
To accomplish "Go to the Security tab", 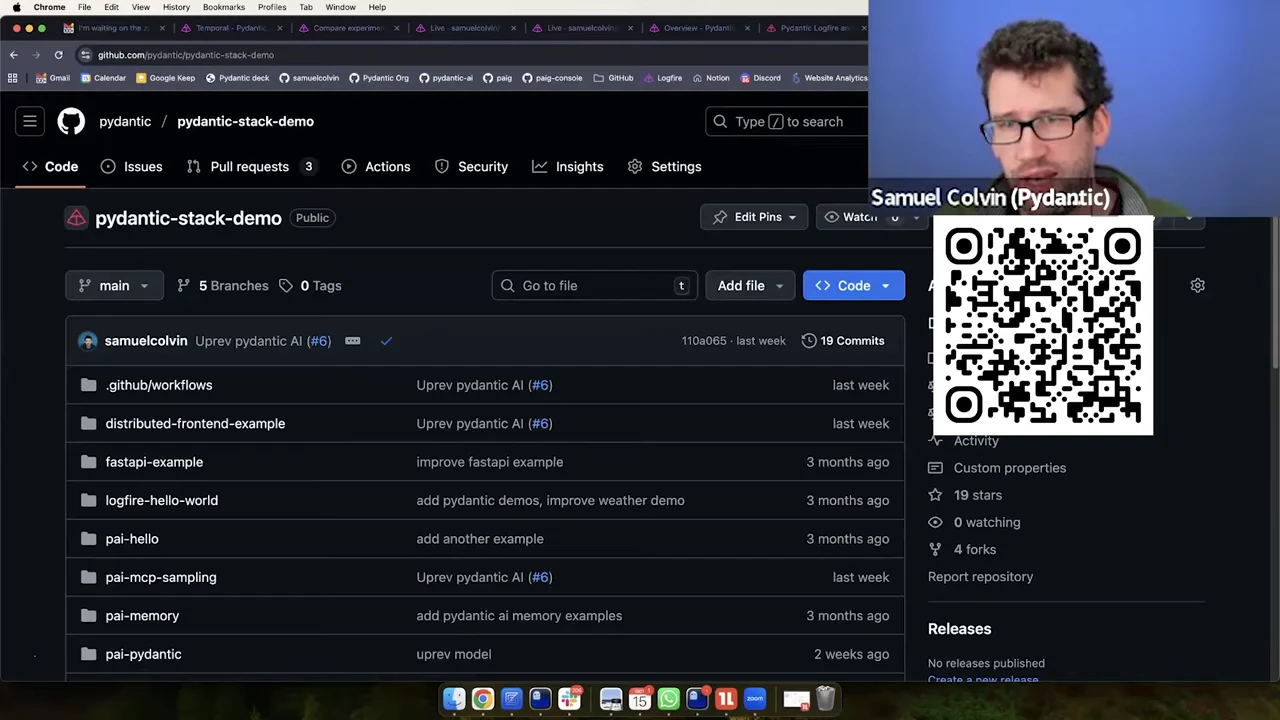I will click(x=471, y=167).
